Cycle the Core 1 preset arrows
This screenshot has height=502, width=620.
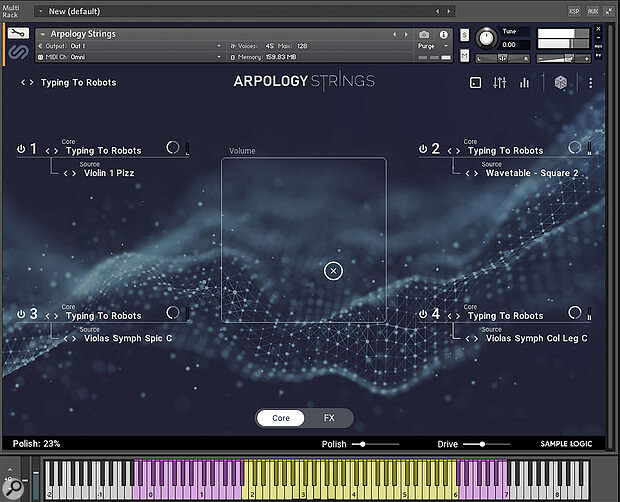point(52,151)
